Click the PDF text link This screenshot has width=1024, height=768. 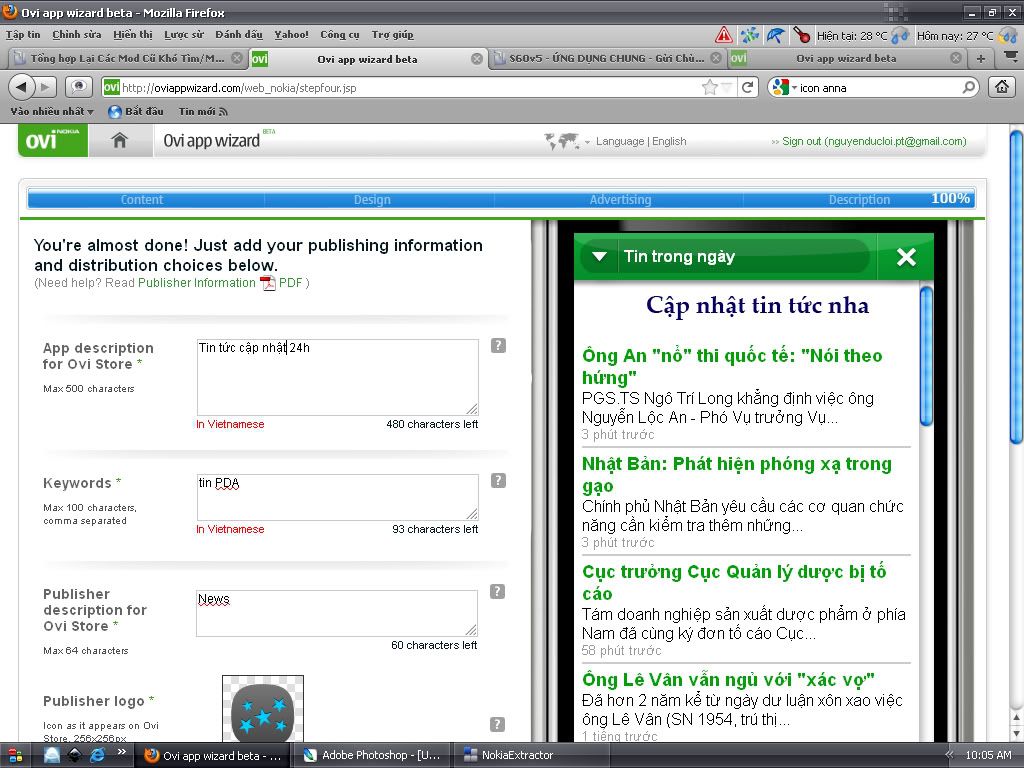pos(291,283)
